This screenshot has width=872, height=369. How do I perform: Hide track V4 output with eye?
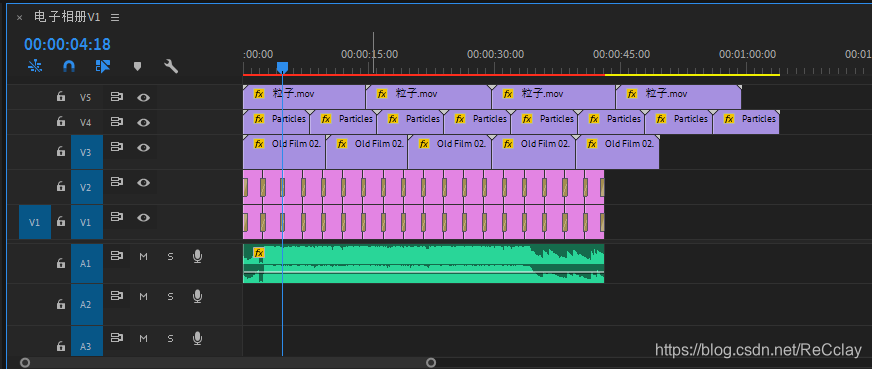pos(144,122)
